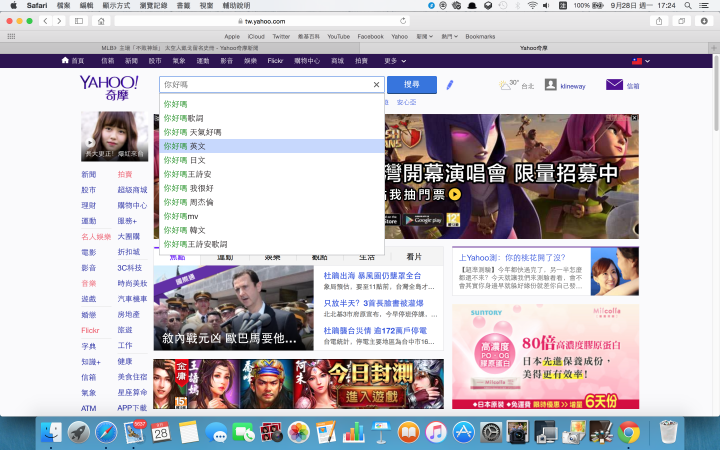Open the 書籤 menu
The width and height of the screenshot is (720, 450).
pos(183,6)
